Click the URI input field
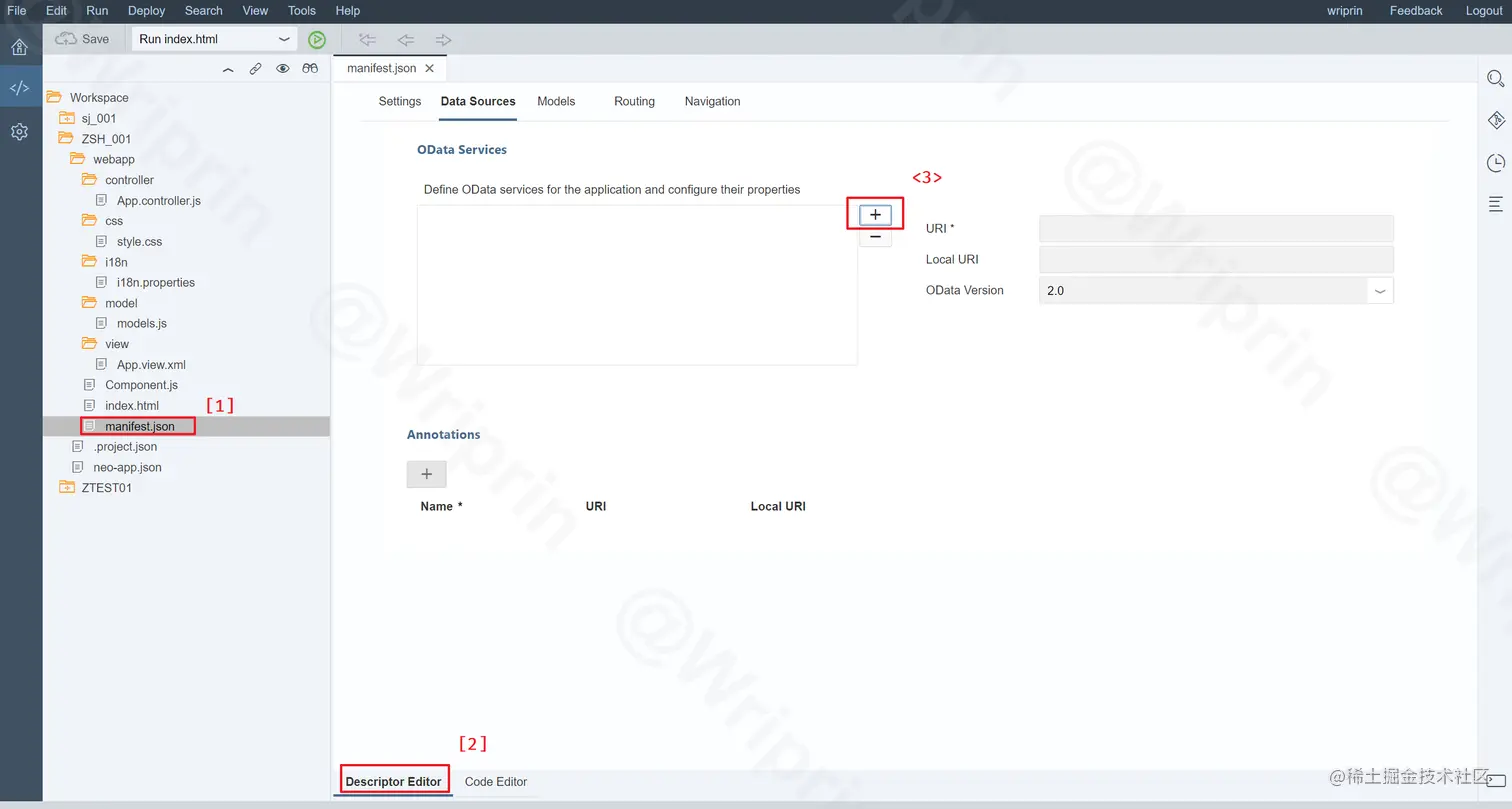Image resolution: width=1512 pixels, height=809 pixels. coord(1216,228)
